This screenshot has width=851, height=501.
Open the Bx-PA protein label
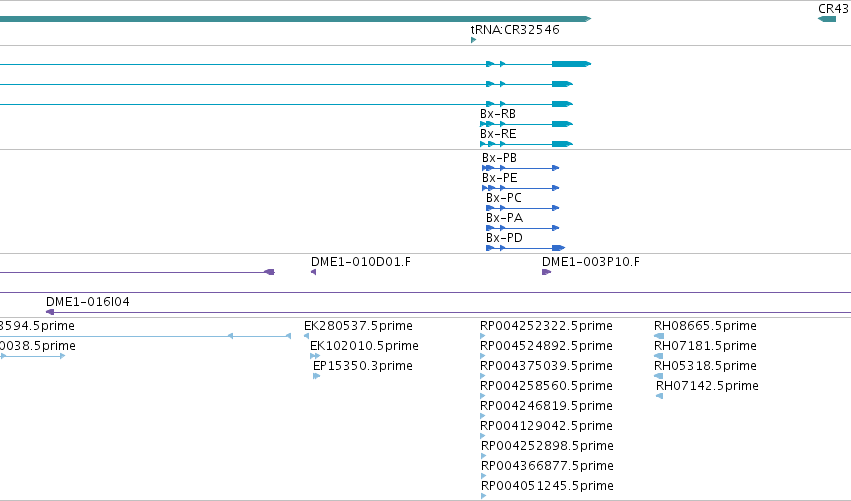click(504, 218)
